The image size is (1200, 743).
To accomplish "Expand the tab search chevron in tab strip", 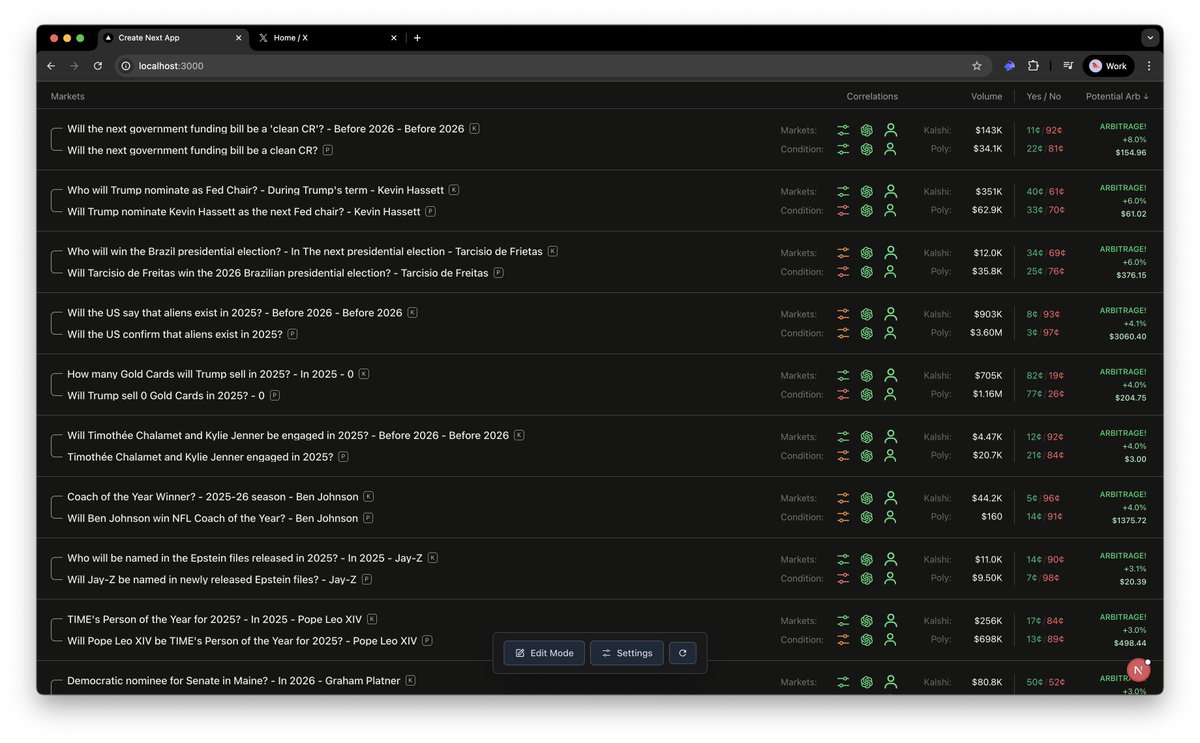I will click(1150, 38).
